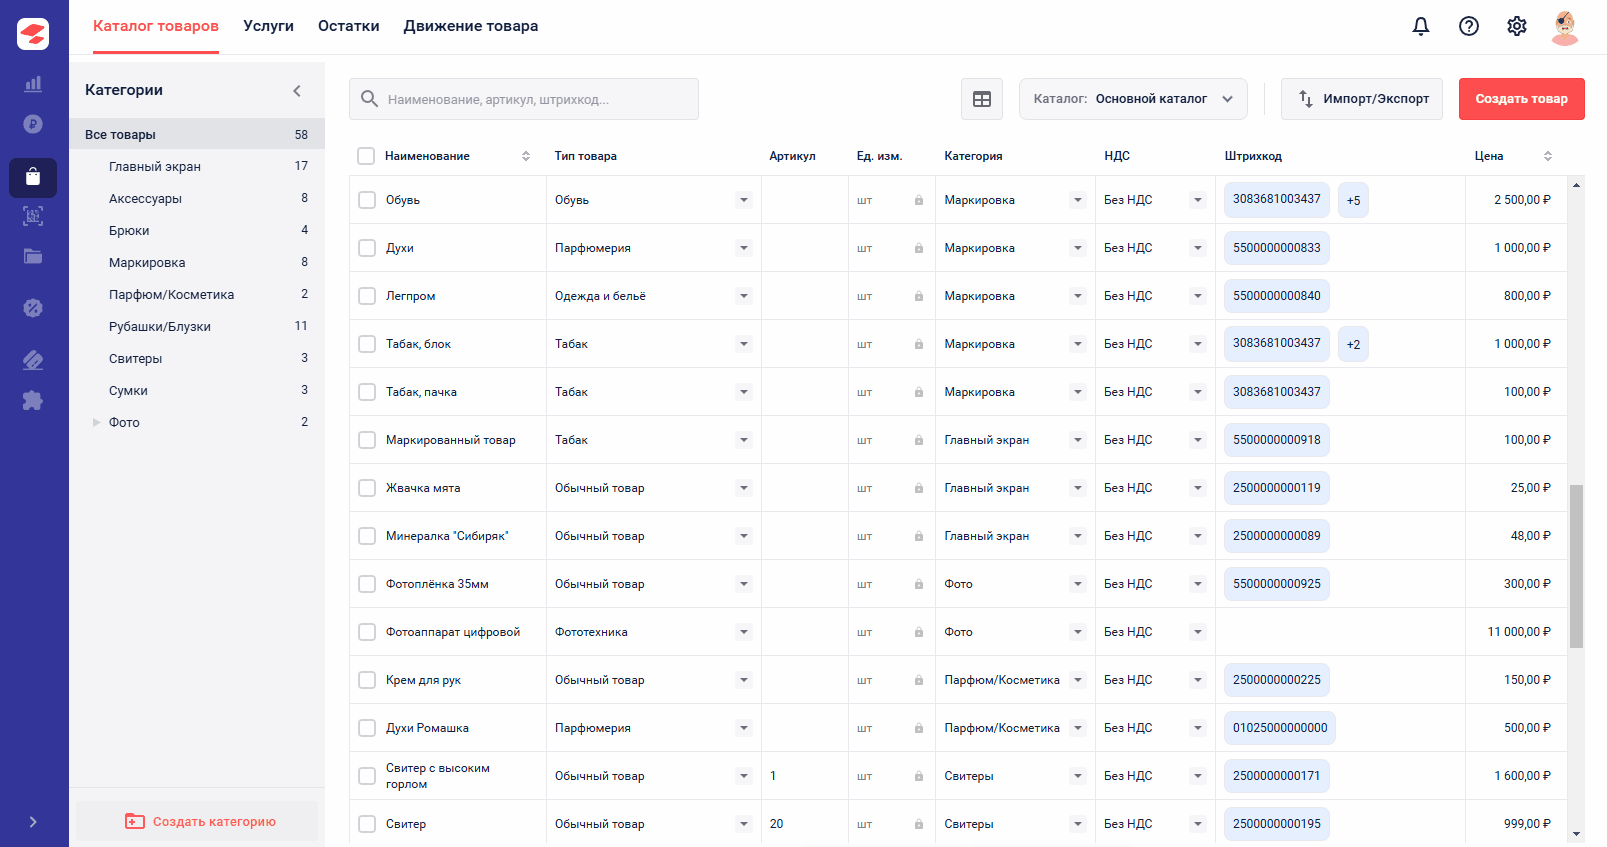
Task: Click the Создать товар button
Action: [1522, 99]
